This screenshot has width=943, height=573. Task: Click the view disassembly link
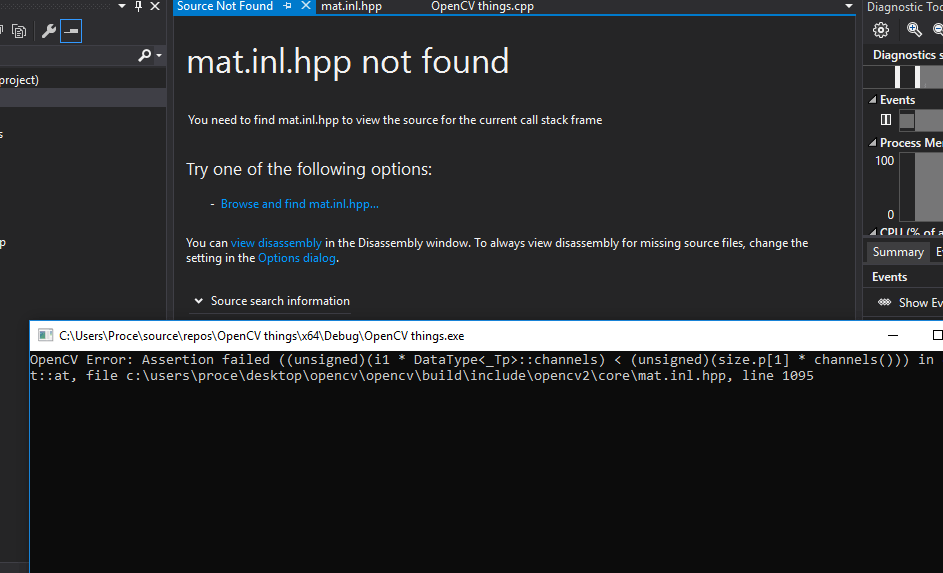tap(276, 243)
